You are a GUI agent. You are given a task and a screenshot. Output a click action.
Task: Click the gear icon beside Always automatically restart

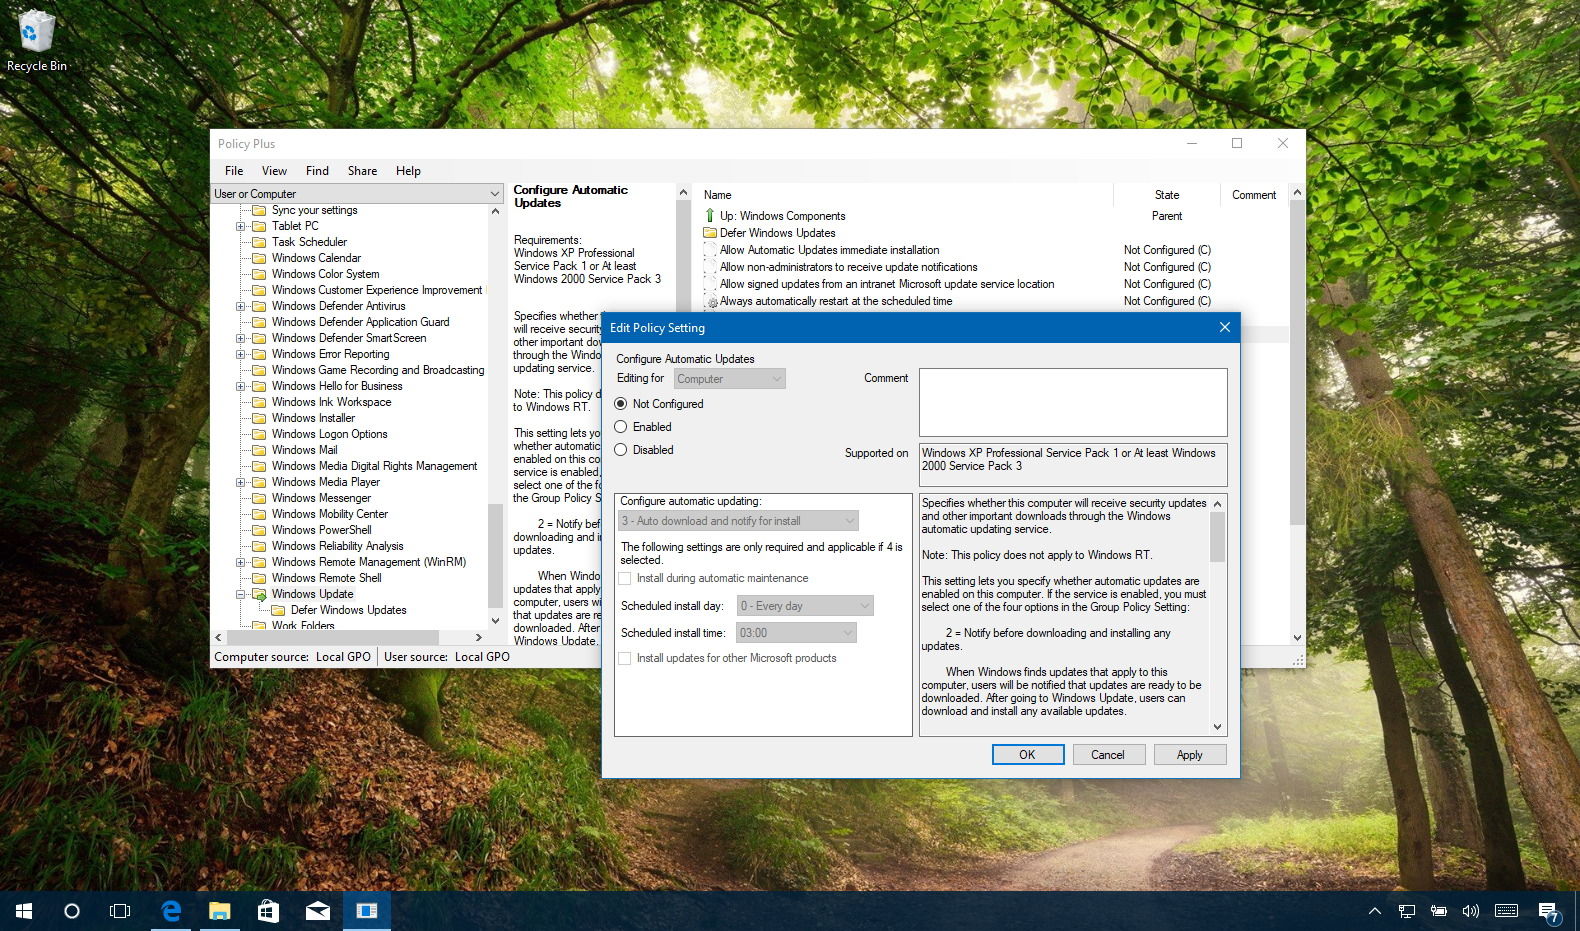(x=711, y=301)
